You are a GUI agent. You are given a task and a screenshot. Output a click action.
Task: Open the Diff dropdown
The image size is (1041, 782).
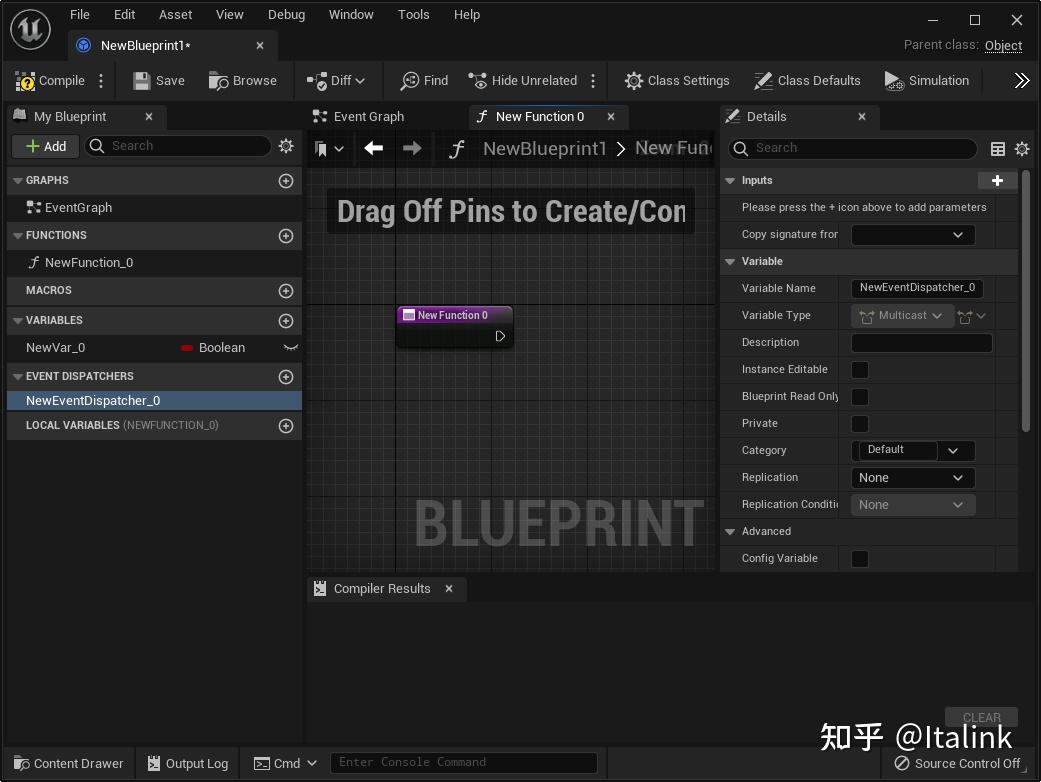click(337, 80)
